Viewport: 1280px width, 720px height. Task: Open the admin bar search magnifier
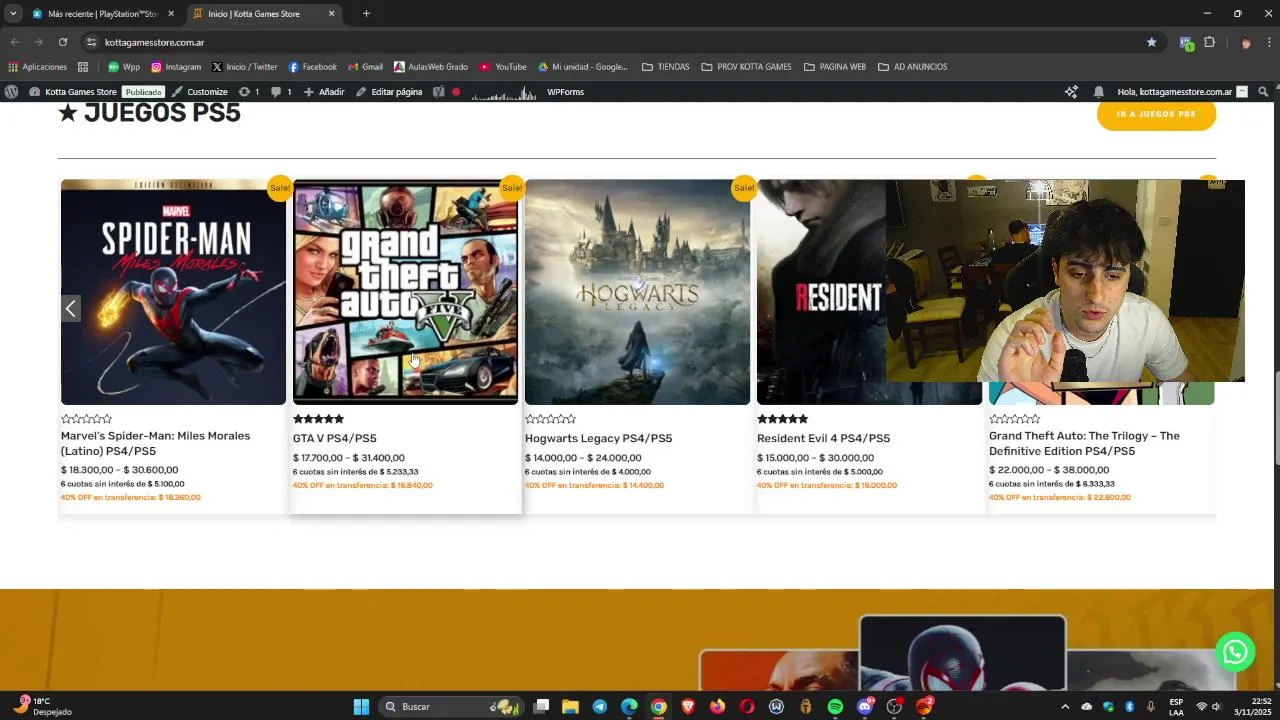1263,92
